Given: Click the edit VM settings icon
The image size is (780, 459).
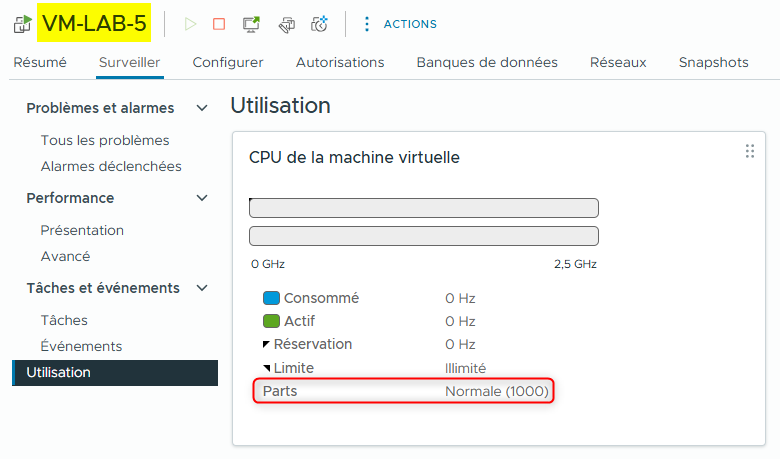Looking at the screenshot, I should (x=286, y=24).
